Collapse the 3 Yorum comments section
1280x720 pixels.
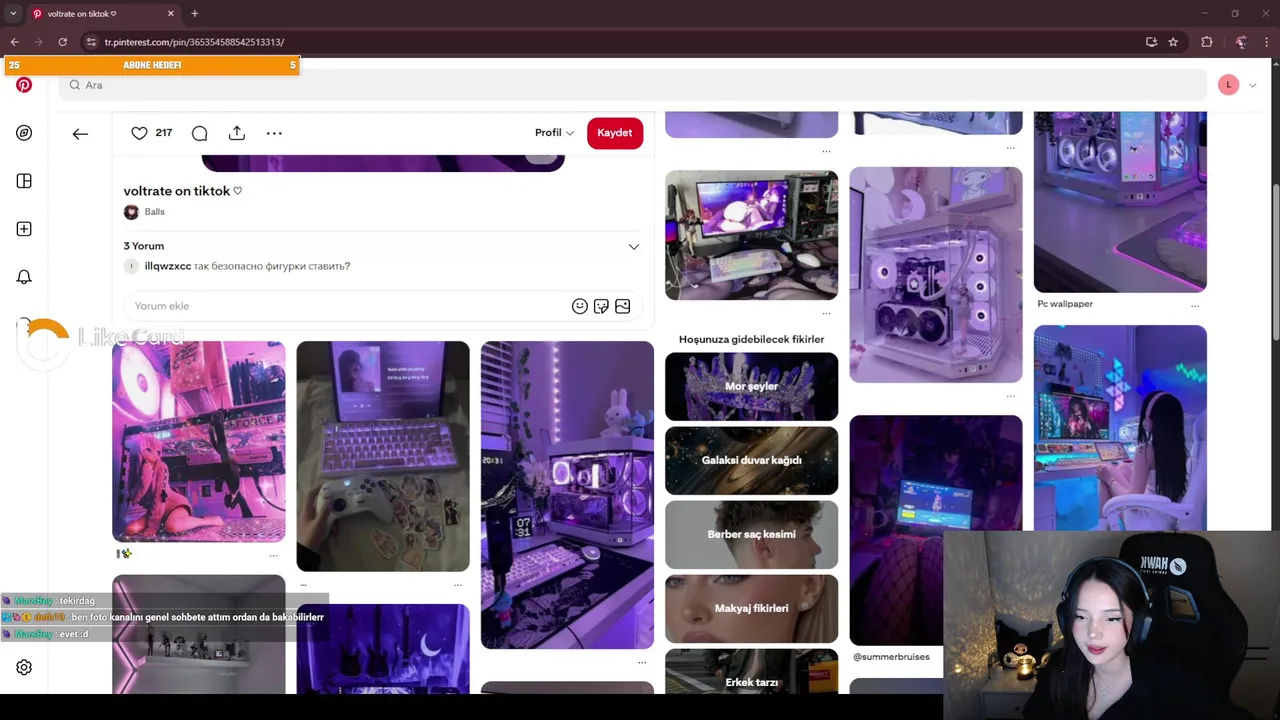[x=633, y=246]
